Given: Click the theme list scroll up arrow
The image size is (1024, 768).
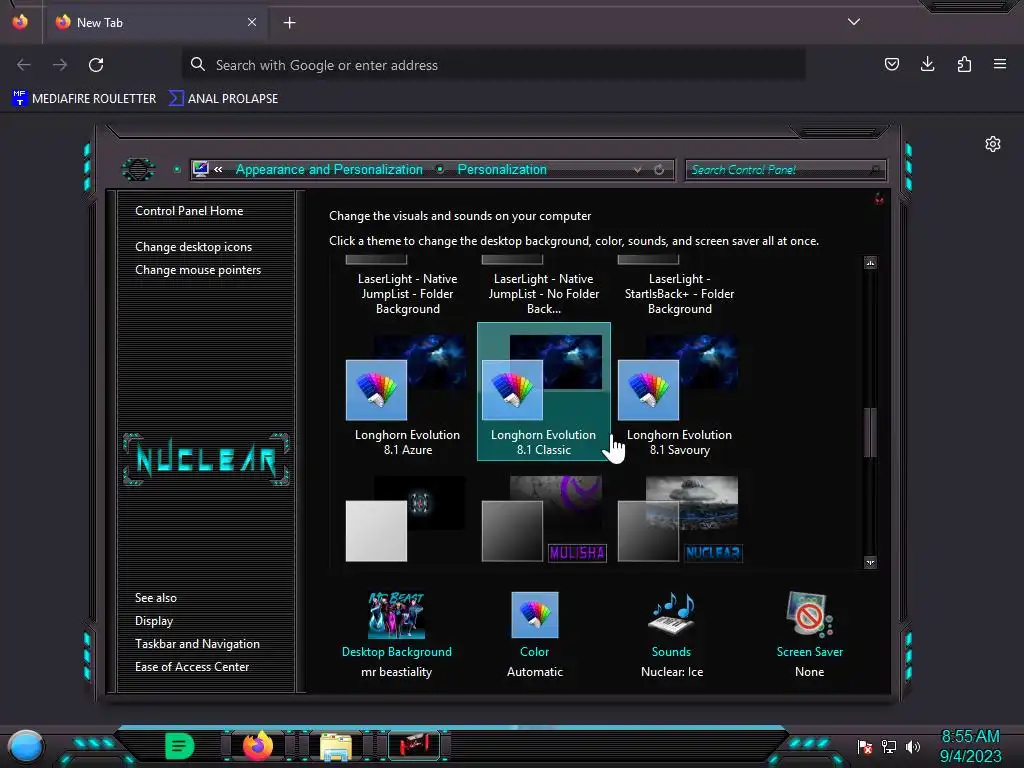Looking at the screenshot, I should tap(870, 263).
